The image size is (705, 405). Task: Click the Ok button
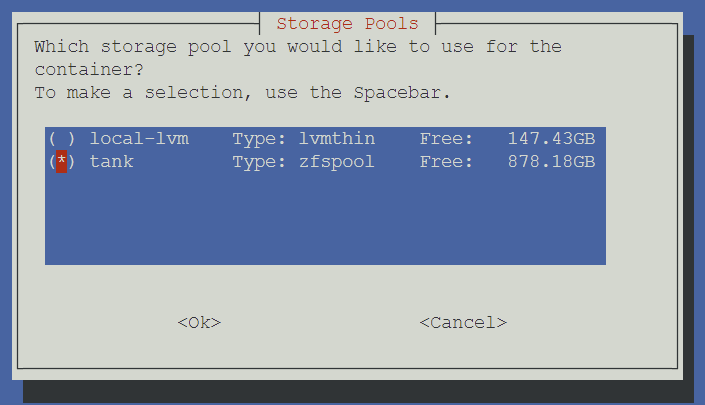[x=199, y=323]
